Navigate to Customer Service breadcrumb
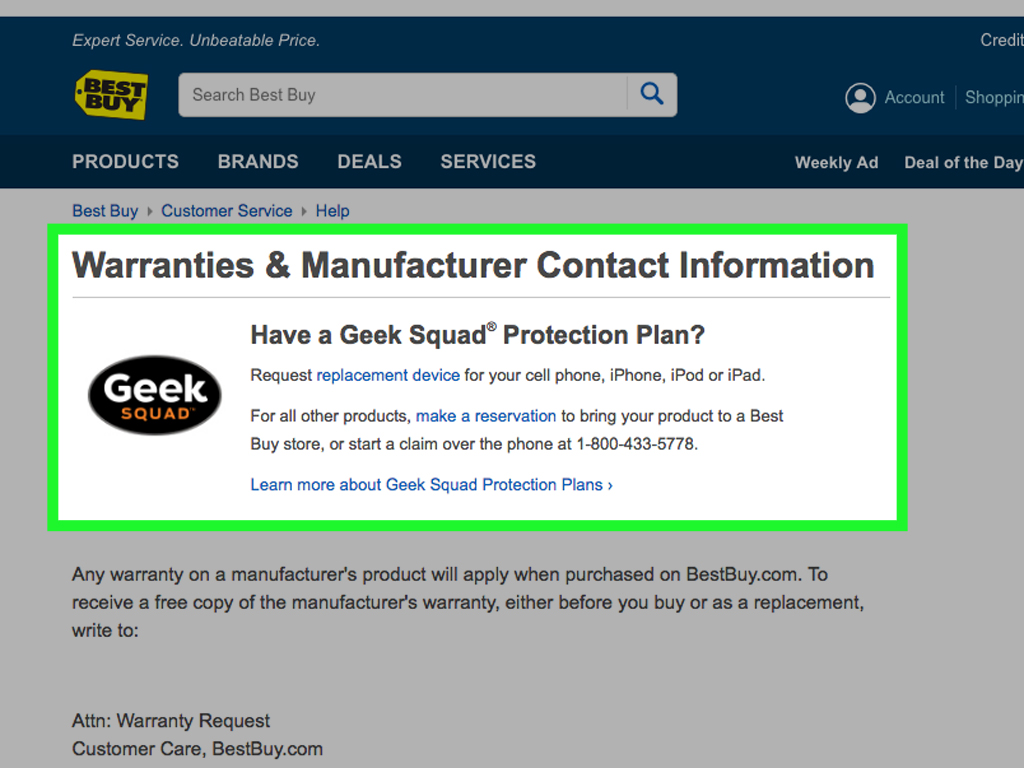The height and width of the screenshot is (768, 1024). pyautogui.click(x=227, y=211)
